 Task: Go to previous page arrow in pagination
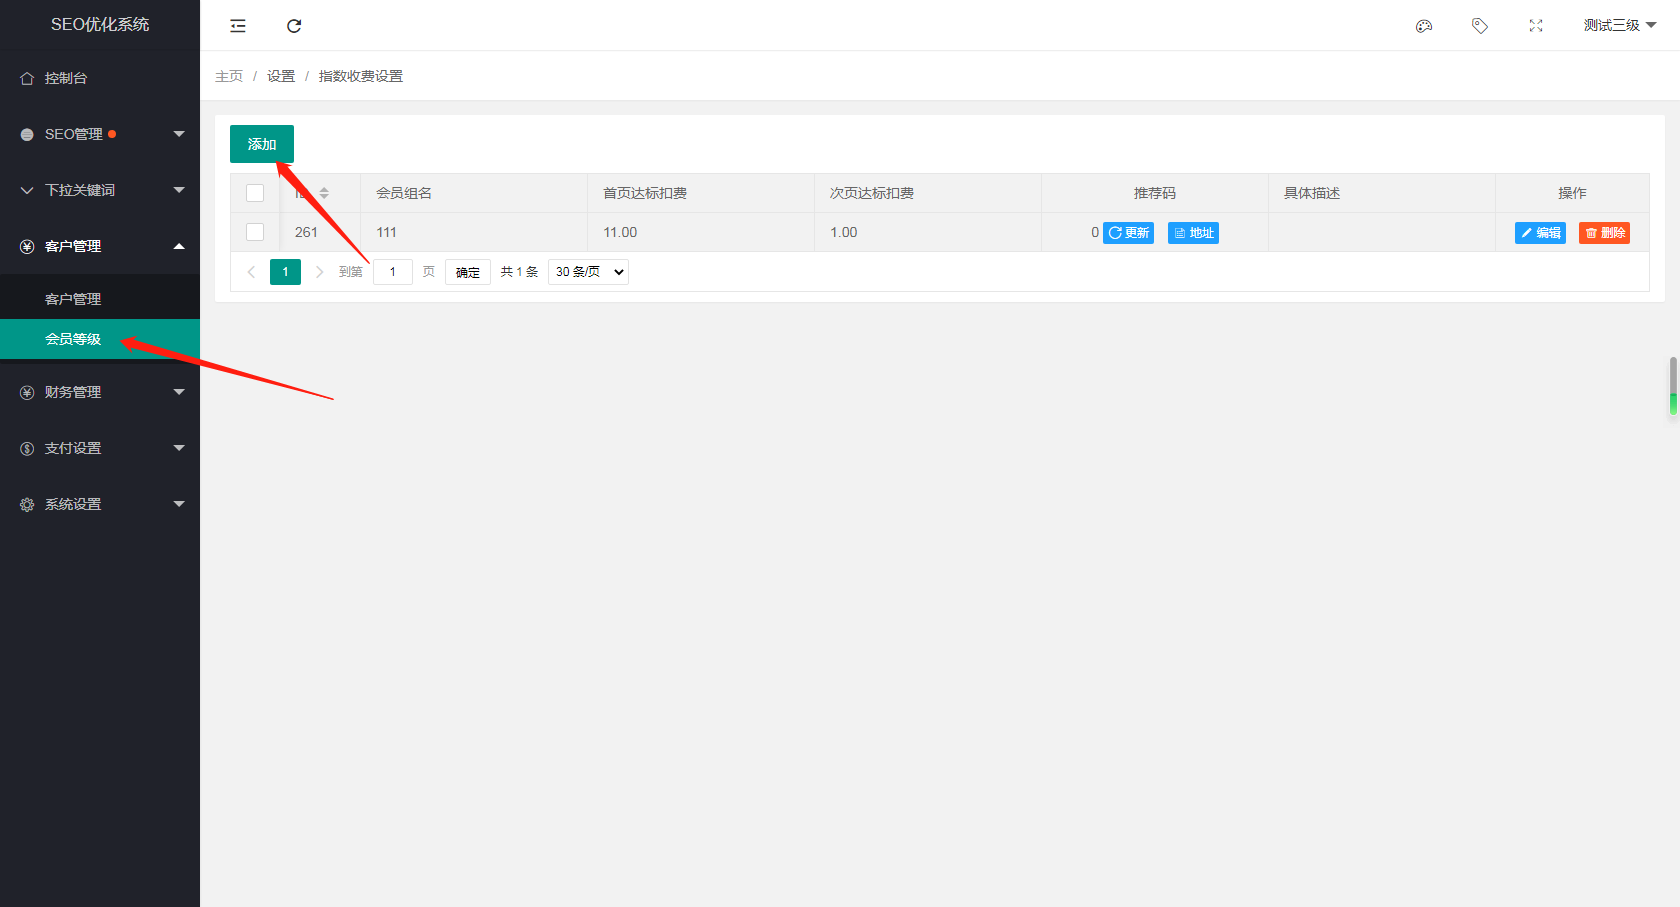pos(251,272)
